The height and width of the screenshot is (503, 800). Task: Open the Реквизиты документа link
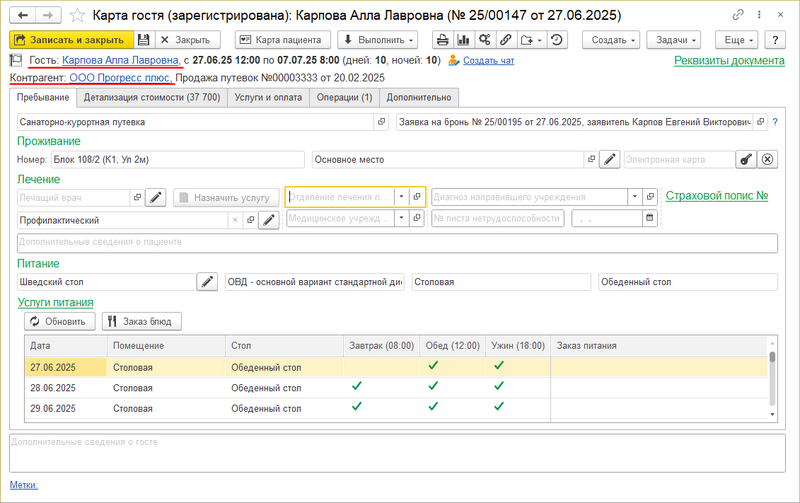(x=728, y=61)
